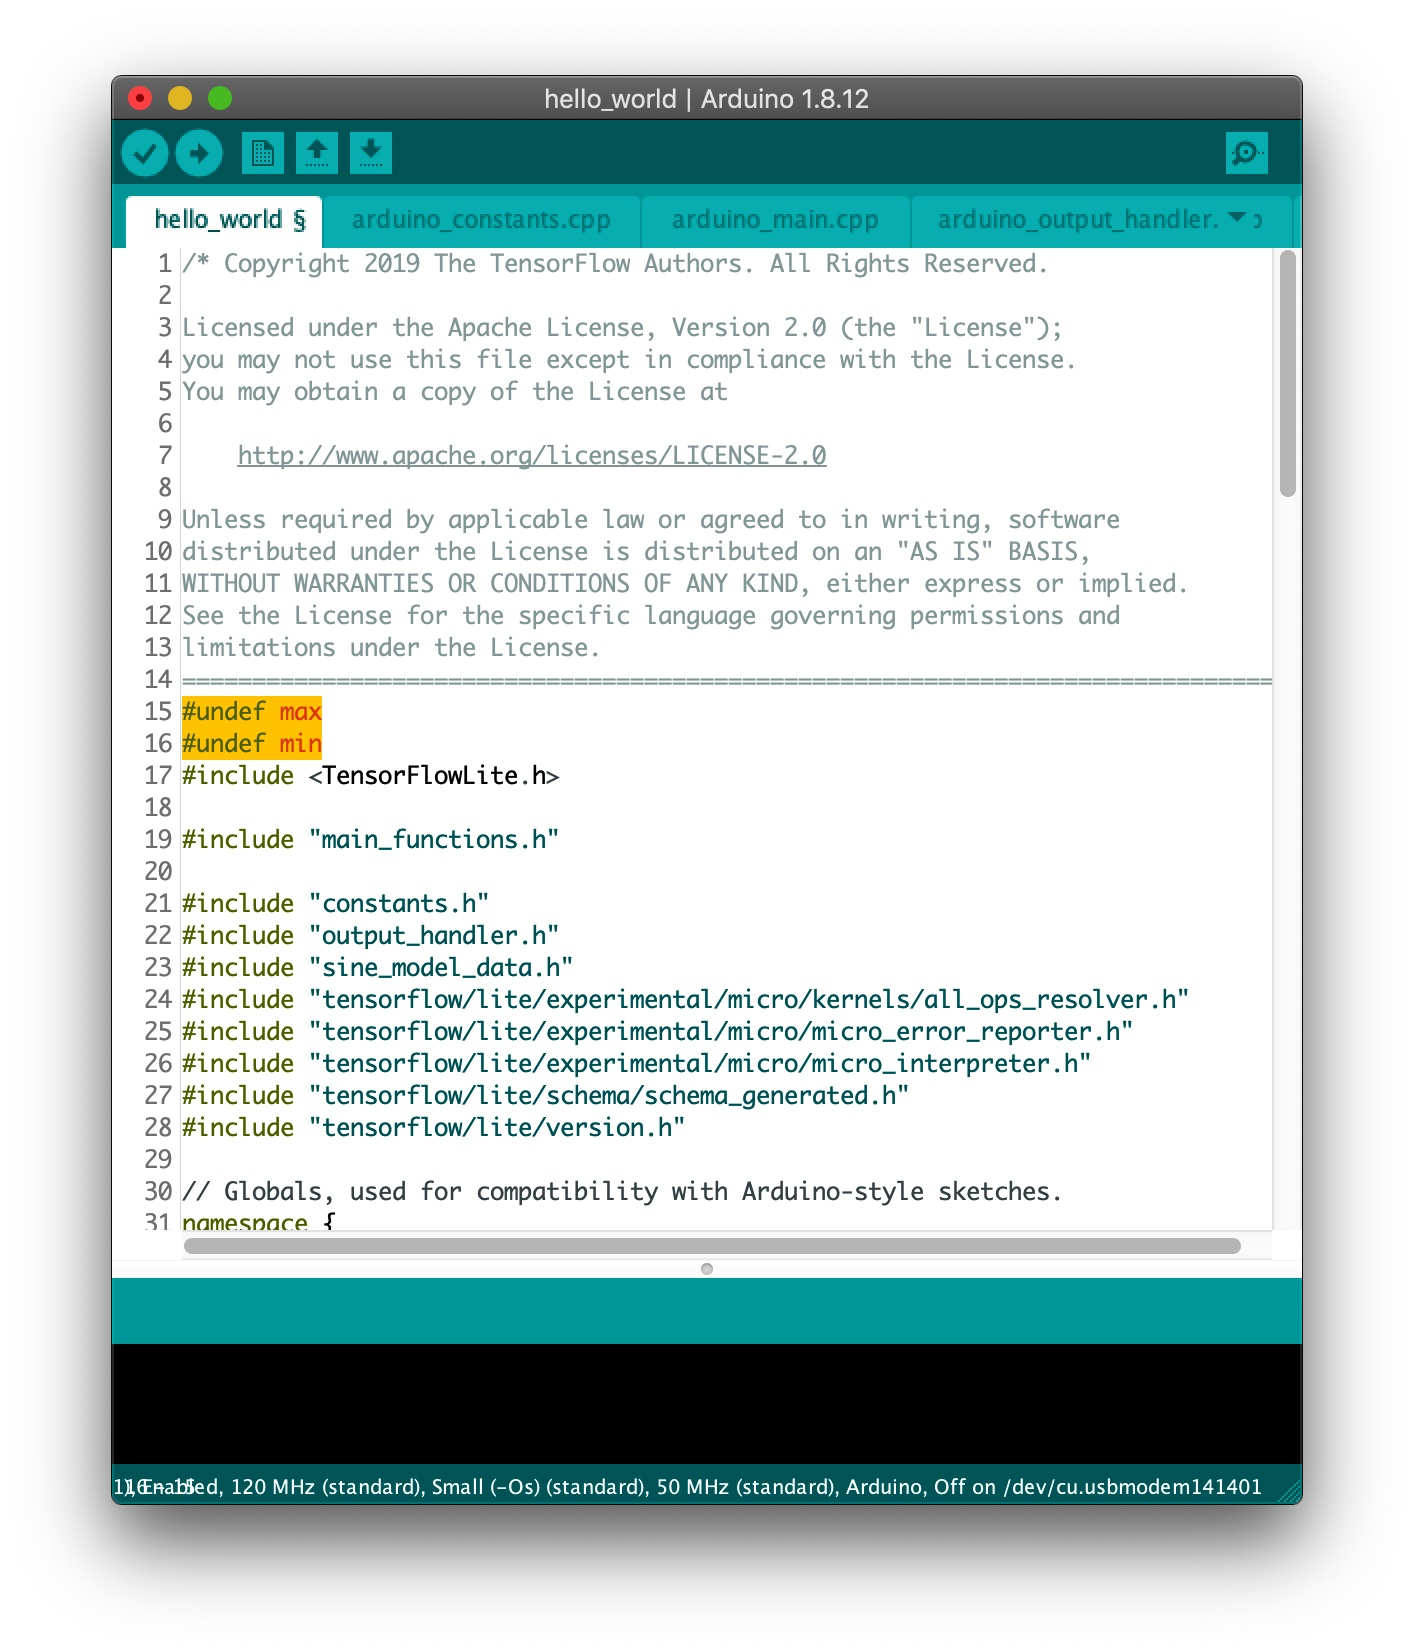Open the tab options dropdown arrow

(x=1237, y=217)
